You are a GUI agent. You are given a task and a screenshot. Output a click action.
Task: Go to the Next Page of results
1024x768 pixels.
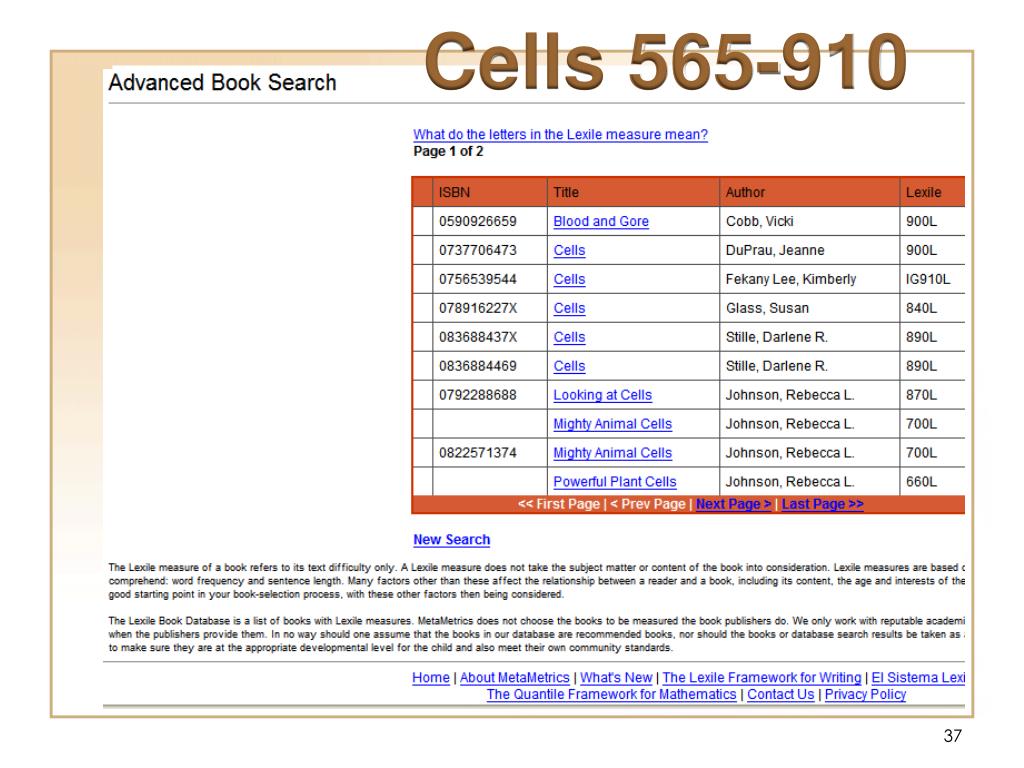pos(733,504)
